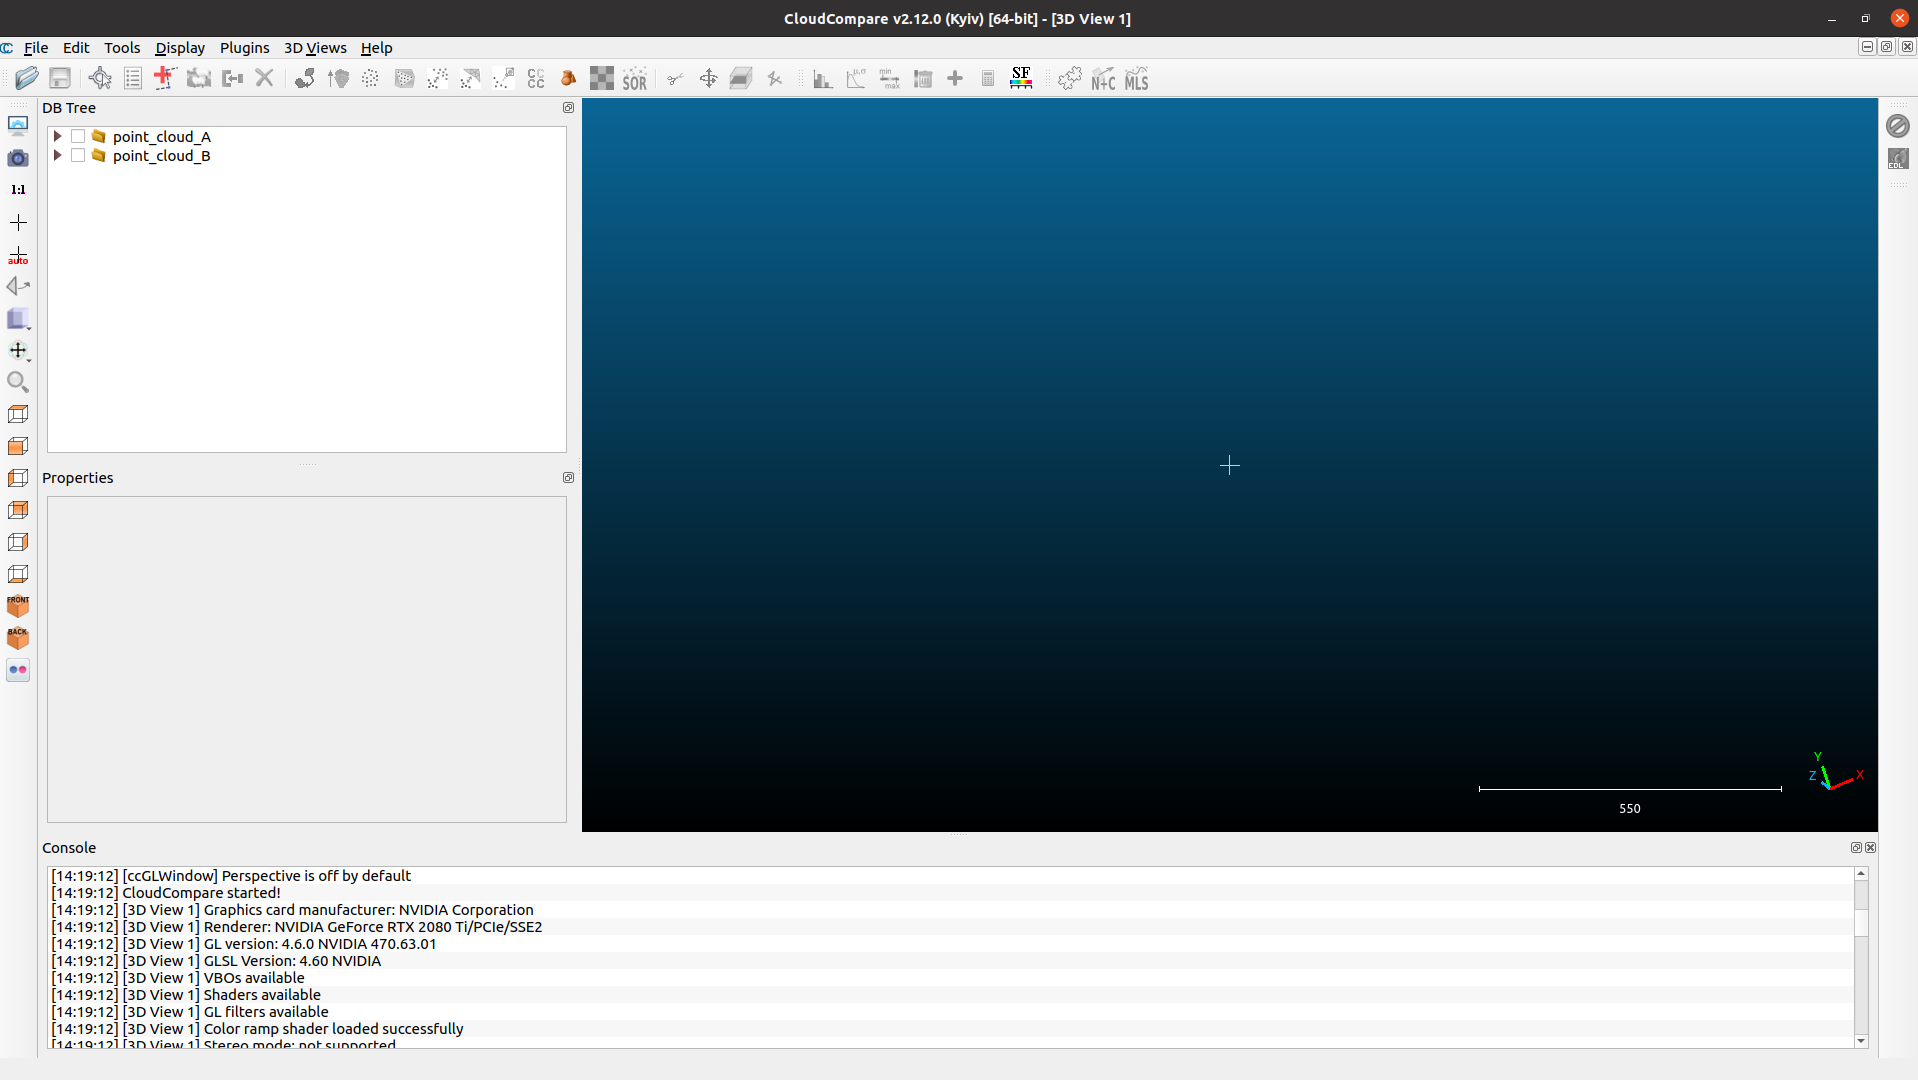This screenshot has width=1918, height=1080.
Task: Expand the point_cloud_B tree node
Action: (x=57, y=156)
